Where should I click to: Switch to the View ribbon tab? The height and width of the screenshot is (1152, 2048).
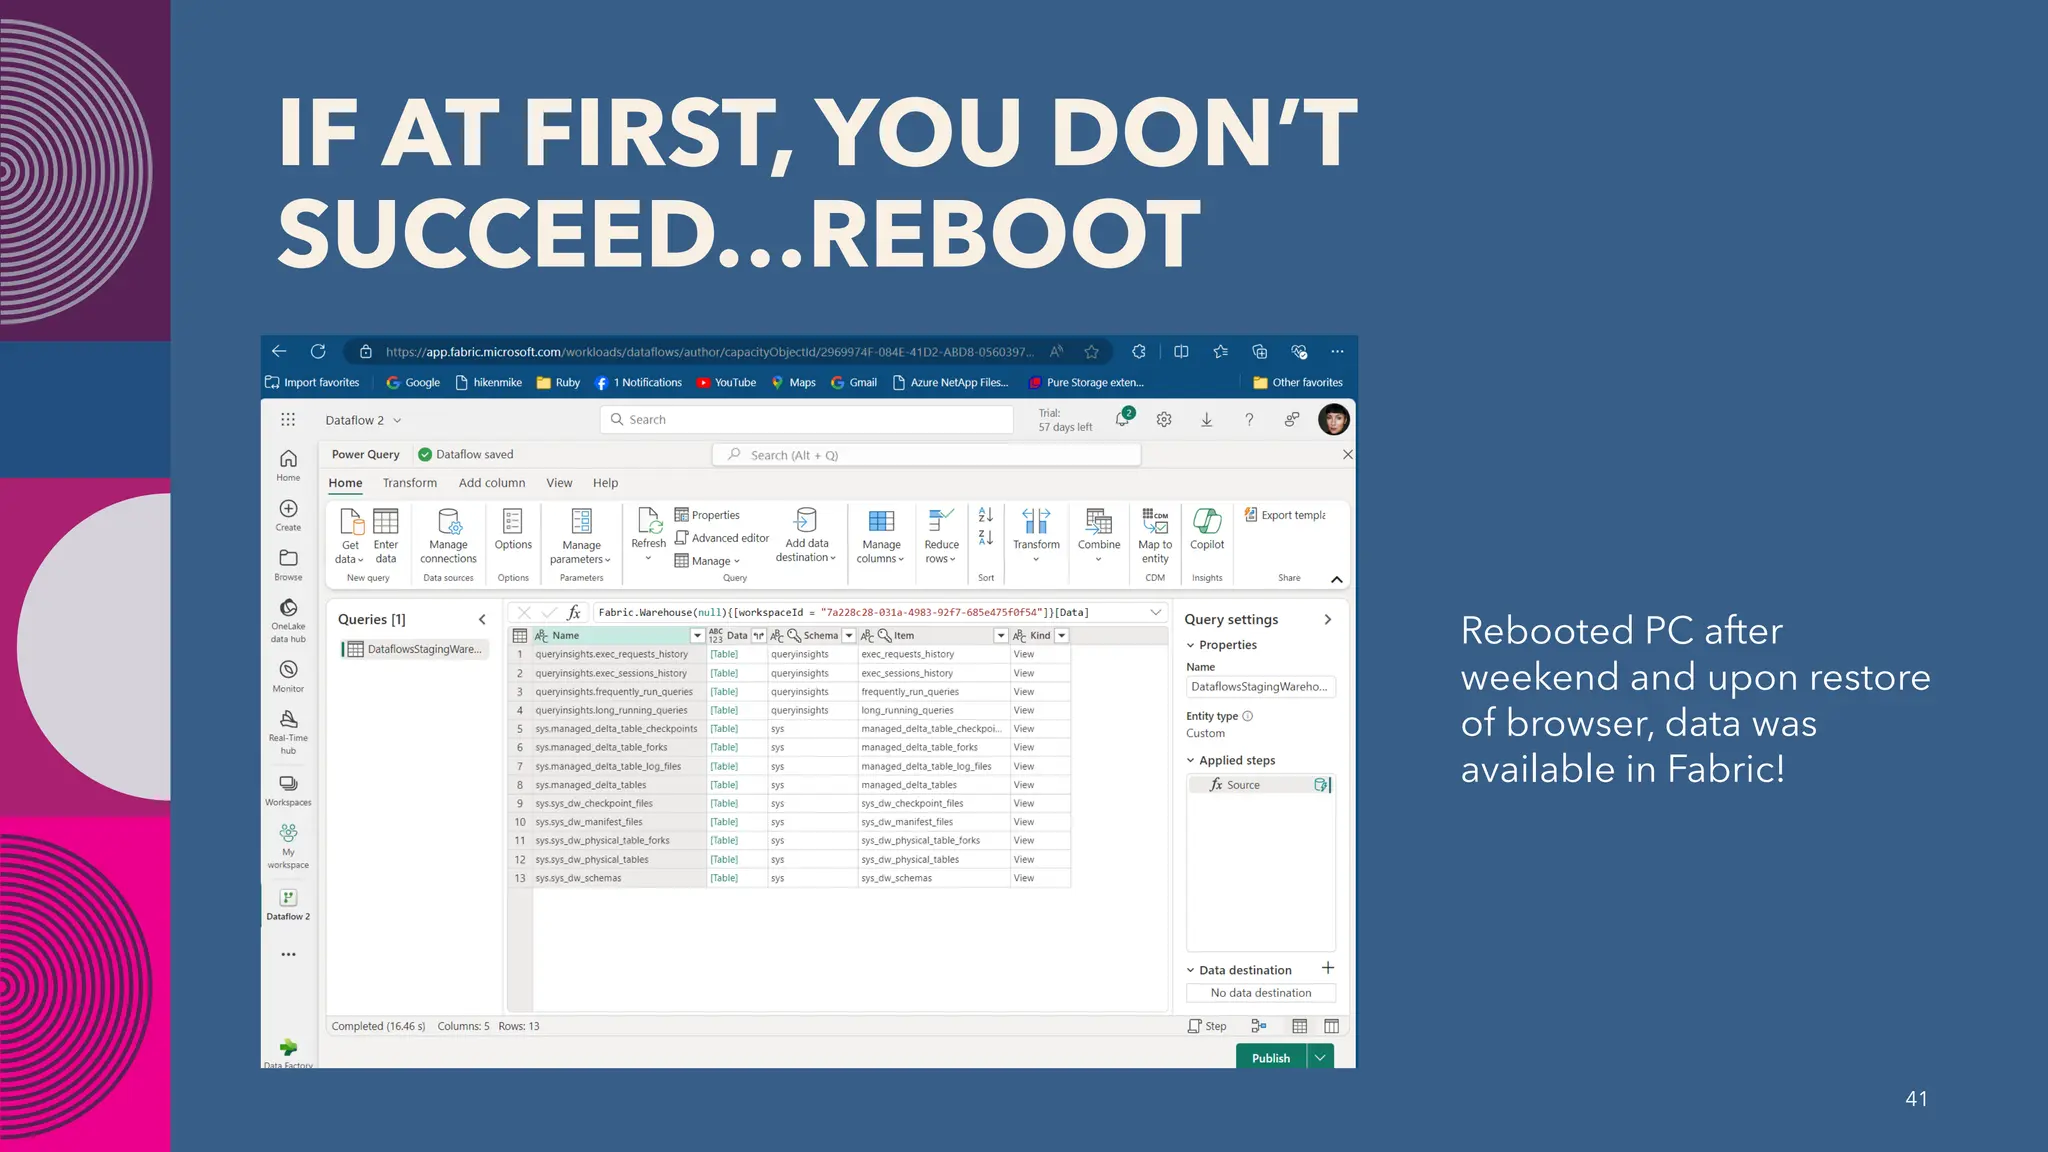click(559, 483)
